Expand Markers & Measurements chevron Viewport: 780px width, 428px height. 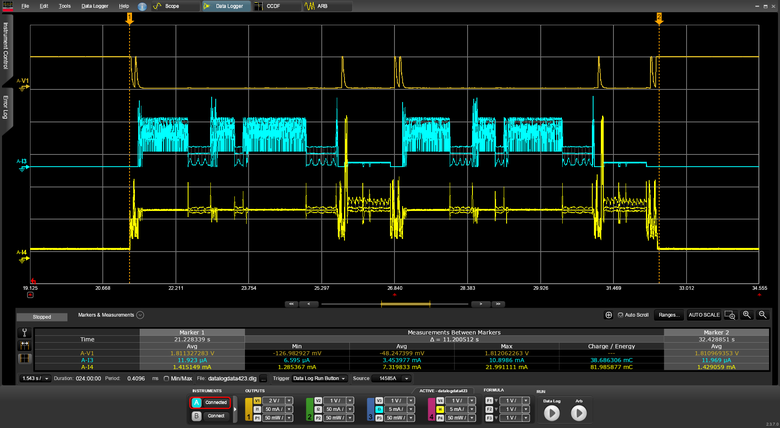click(x=140, y=315)
